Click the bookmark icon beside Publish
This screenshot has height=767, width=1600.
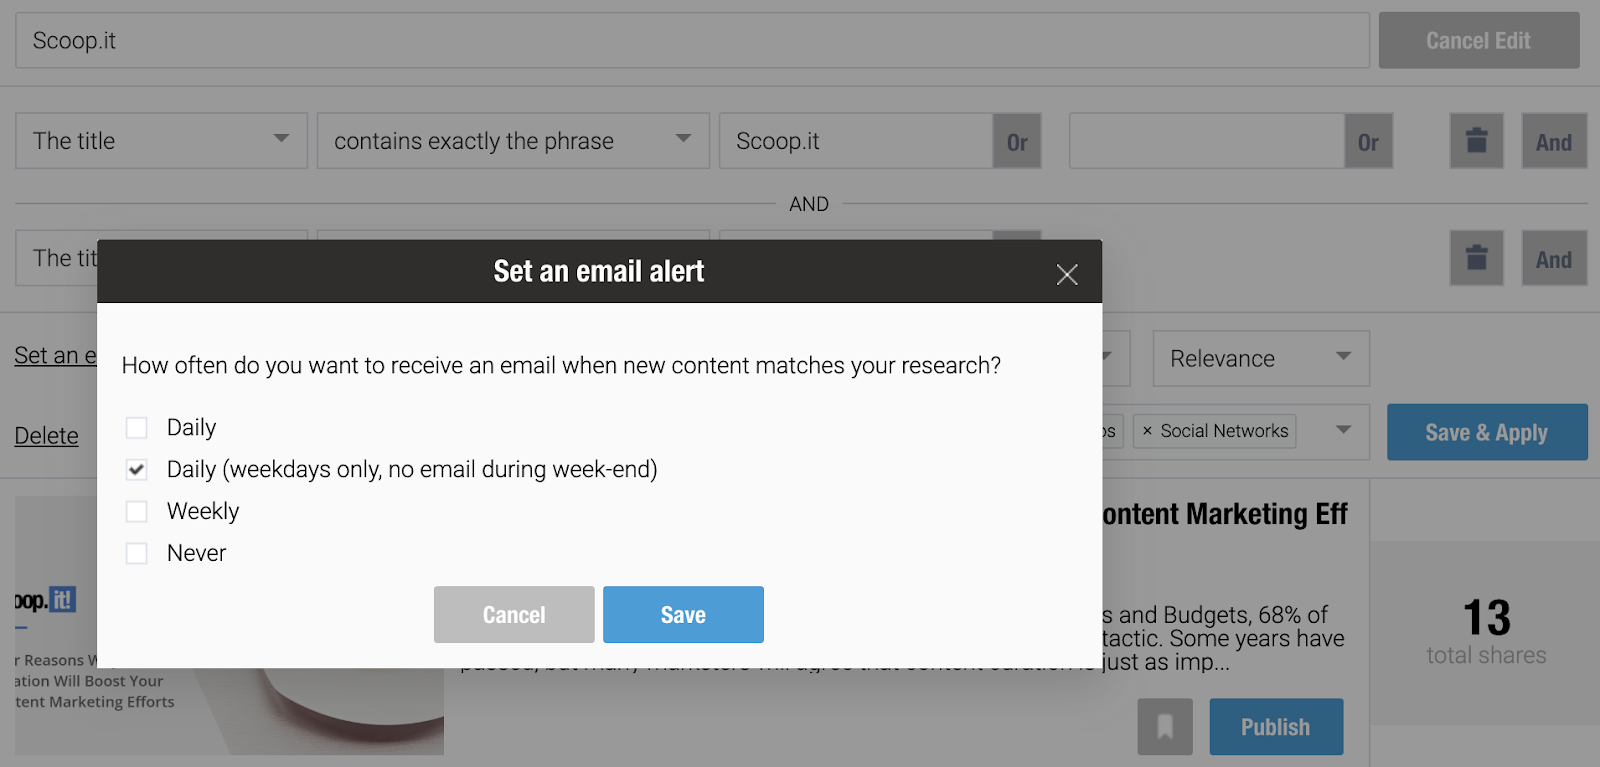(x=1165, y=727)
